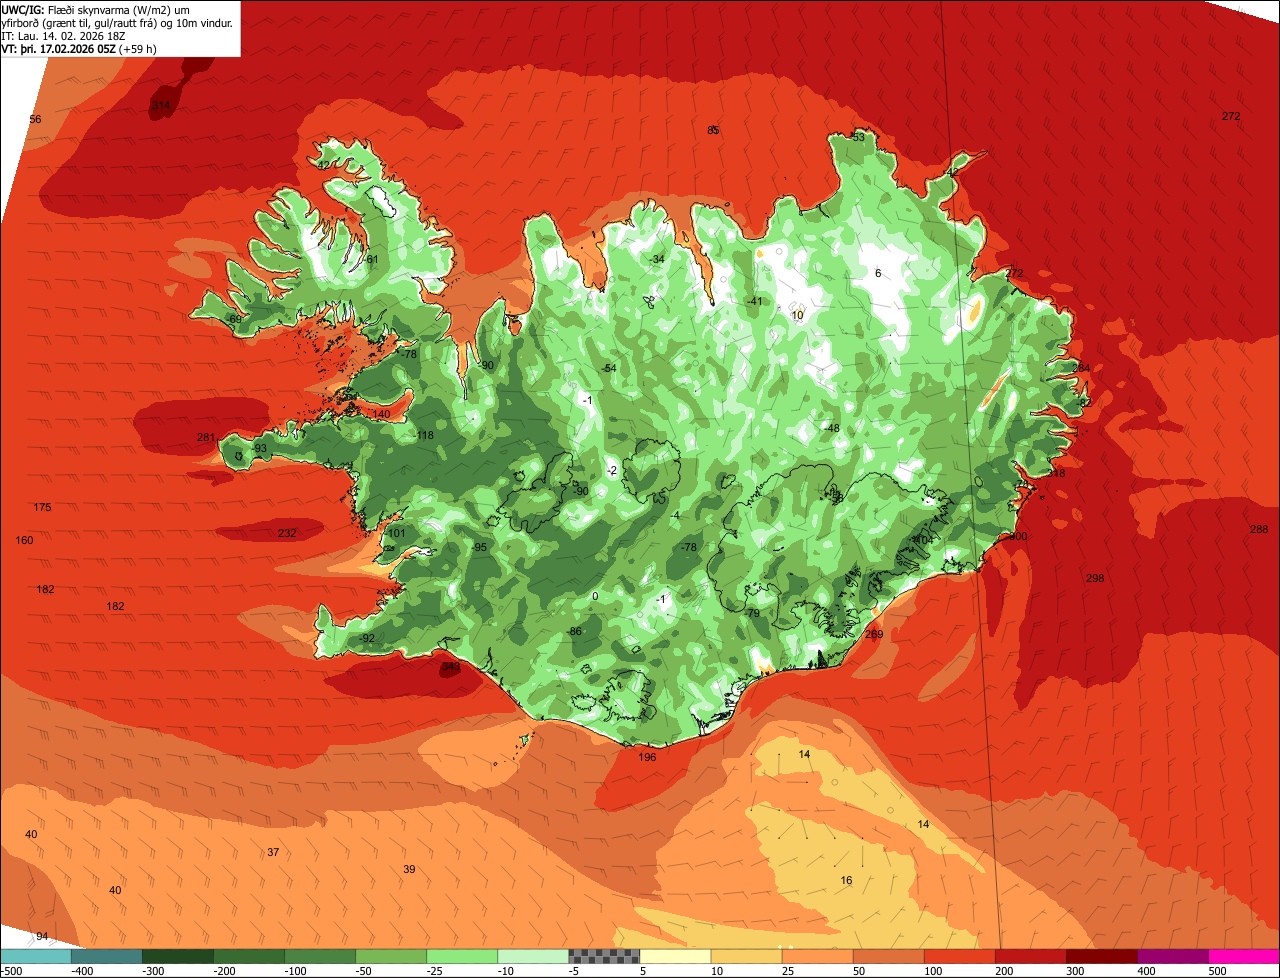The width and height of the screenshot is (1280, 978).
Task: Select the dark orange 50 to 100 swatch
Action: tap(888, 956)
